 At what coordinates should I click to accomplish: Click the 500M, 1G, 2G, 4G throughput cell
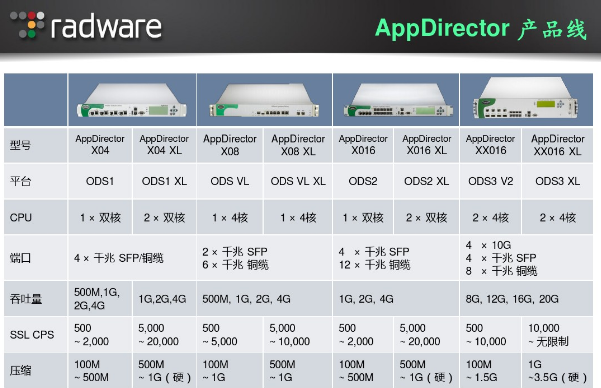coord(264,299)
